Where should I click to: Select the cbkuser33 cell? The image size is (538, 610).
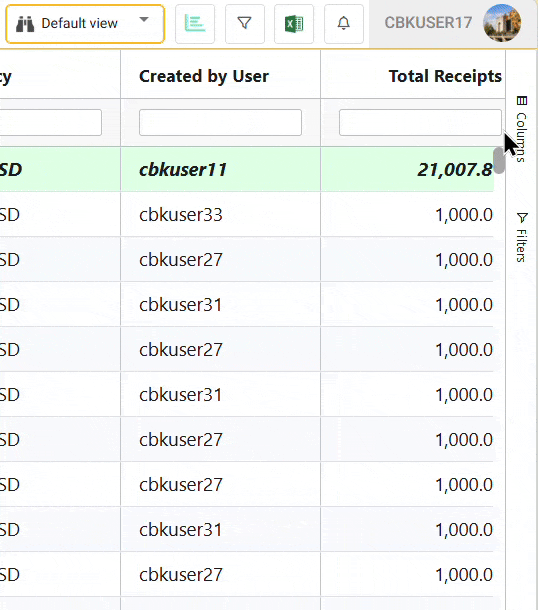221,214
